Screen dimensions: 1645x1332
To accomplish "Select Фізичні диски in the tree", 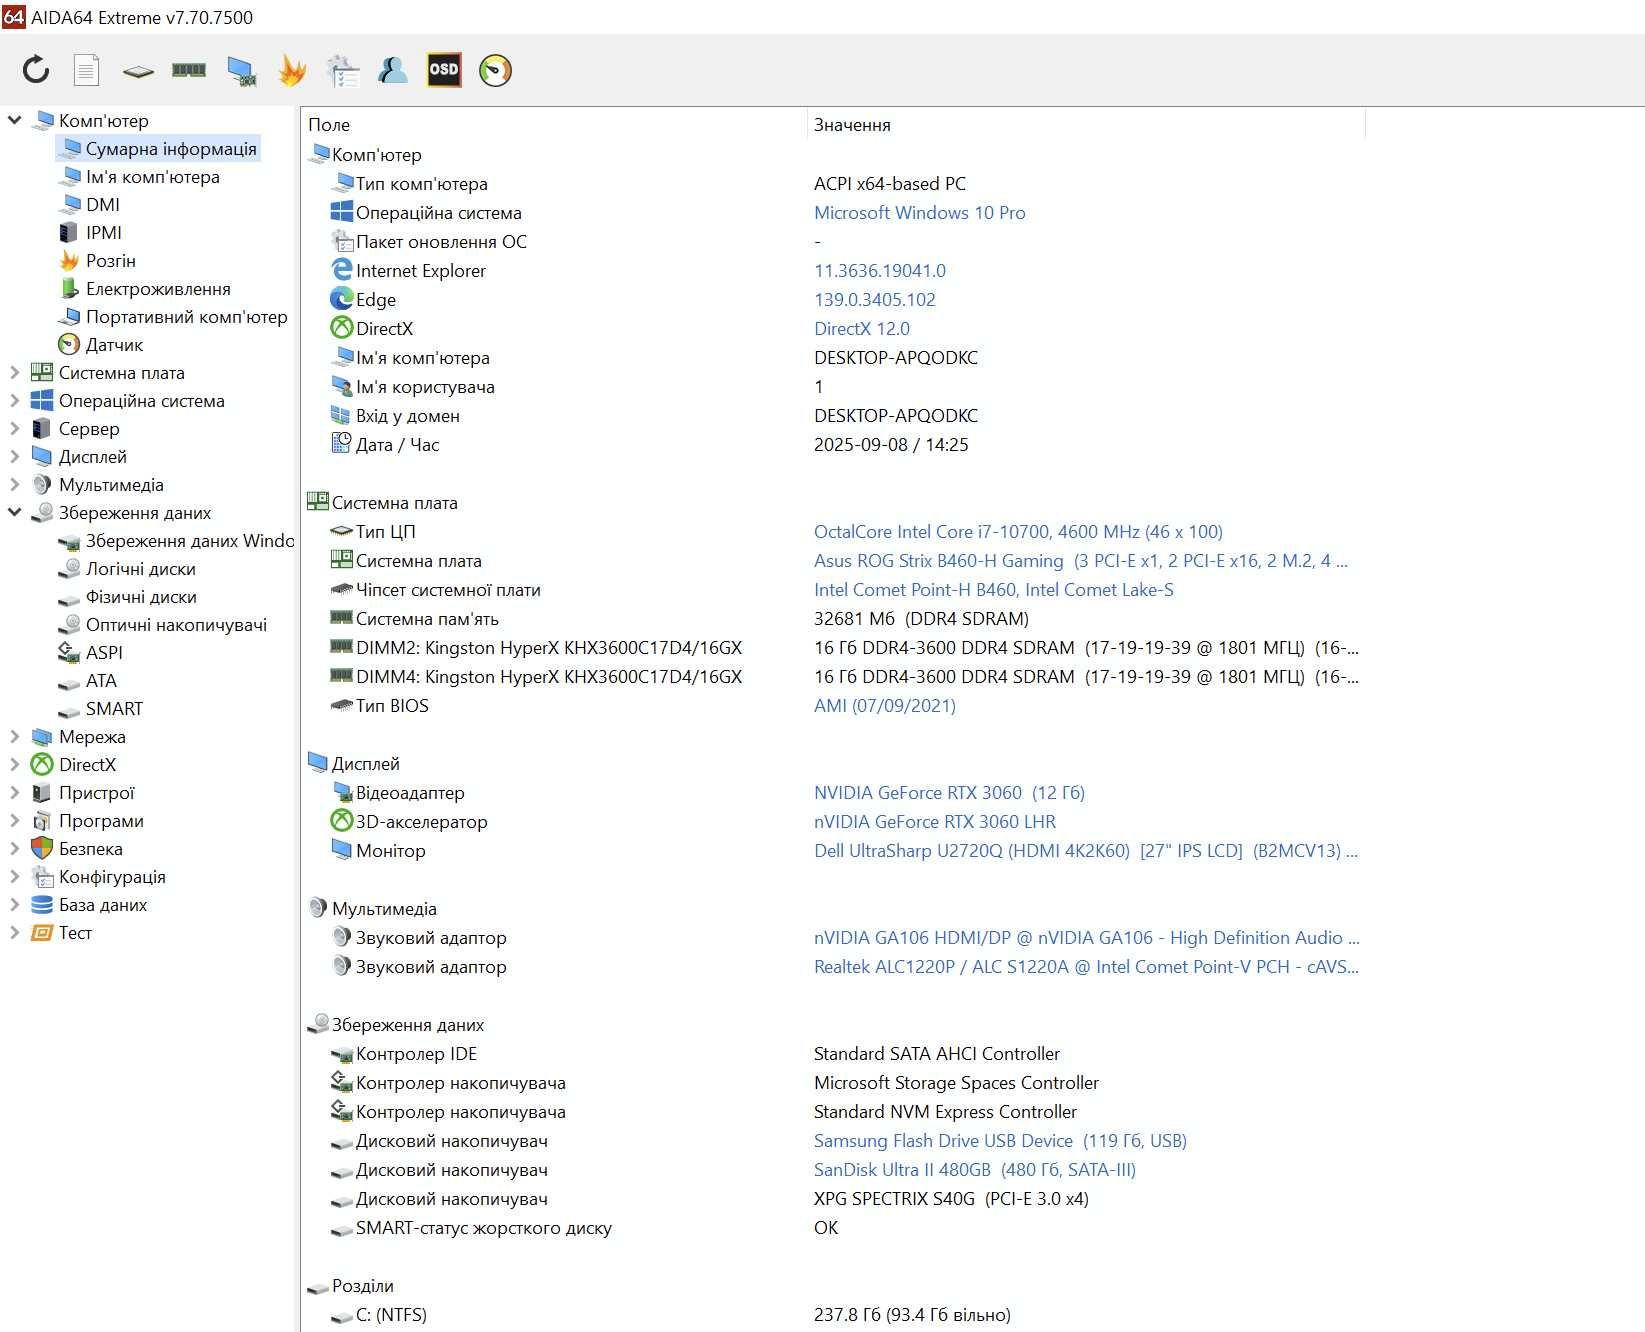I will pos(141,596).
